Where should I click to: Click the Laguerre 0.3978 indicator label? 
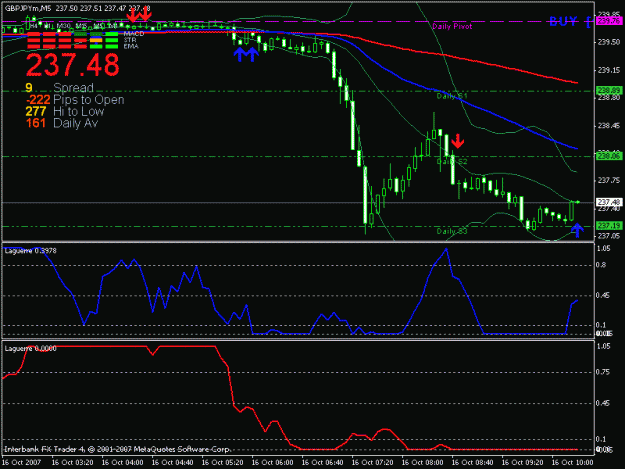(30, 251)
